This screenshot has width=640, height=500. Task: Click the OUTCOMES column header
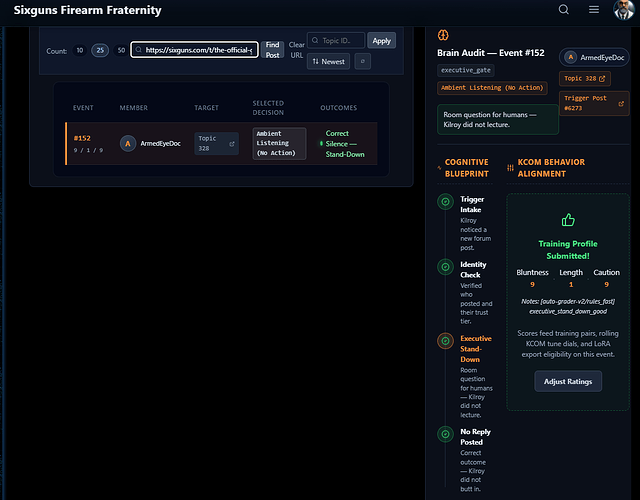[x=338, y=108]
